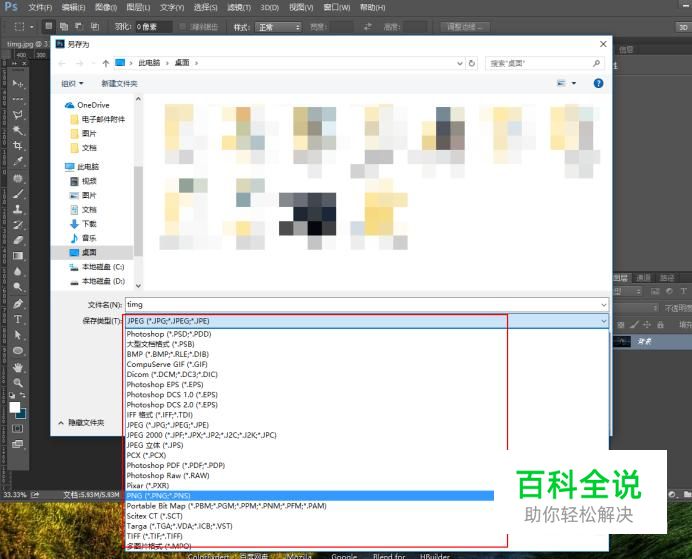Select the Eyedropper tool
Image resolution: width=692 pixels, height=559 pixels.
click(18, 161)
